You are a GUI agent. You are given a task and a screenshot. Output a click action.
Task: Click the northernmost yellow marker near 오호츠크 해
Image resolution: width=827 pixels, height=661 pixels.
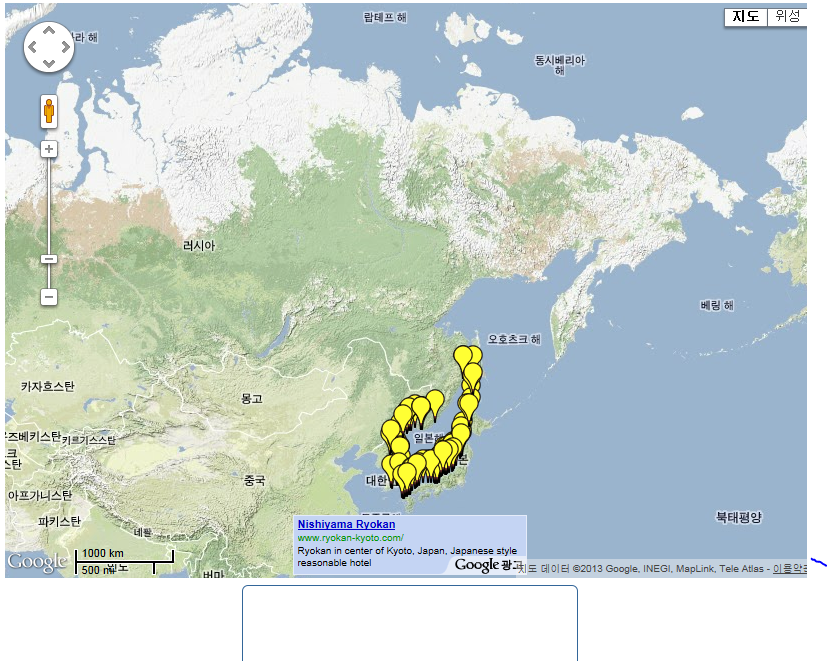click(x=463, y=354)
